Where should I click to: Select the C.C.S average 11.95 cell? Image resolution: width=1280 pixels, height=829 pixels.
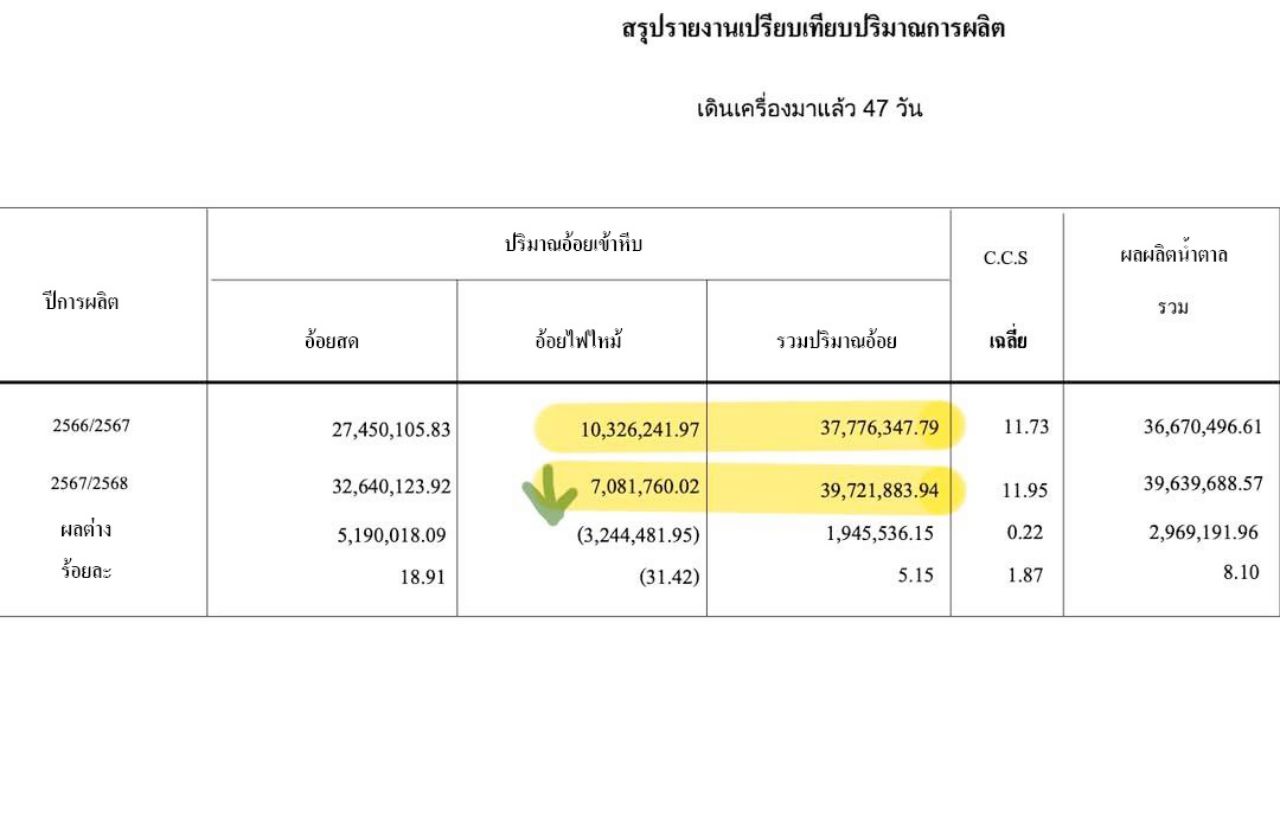(1023, 490)
